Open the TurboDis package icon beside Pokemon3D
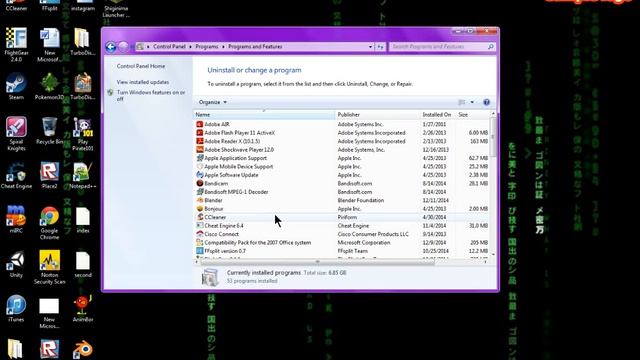Viewport: 640px width, 360px height. coord(83,87)
